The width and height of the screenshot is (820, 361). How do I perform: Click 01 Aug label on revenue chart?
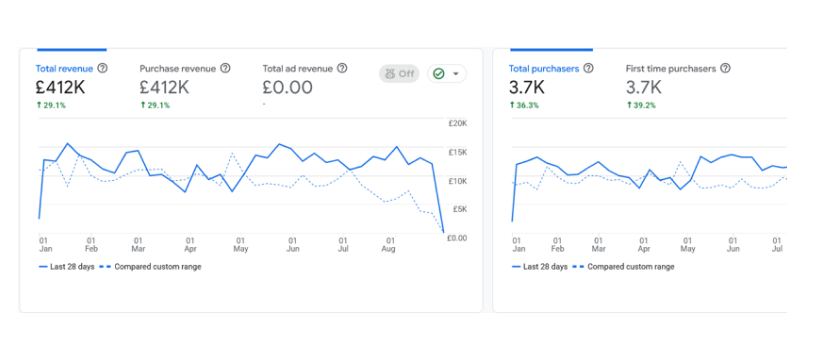[x=389, y=245]
